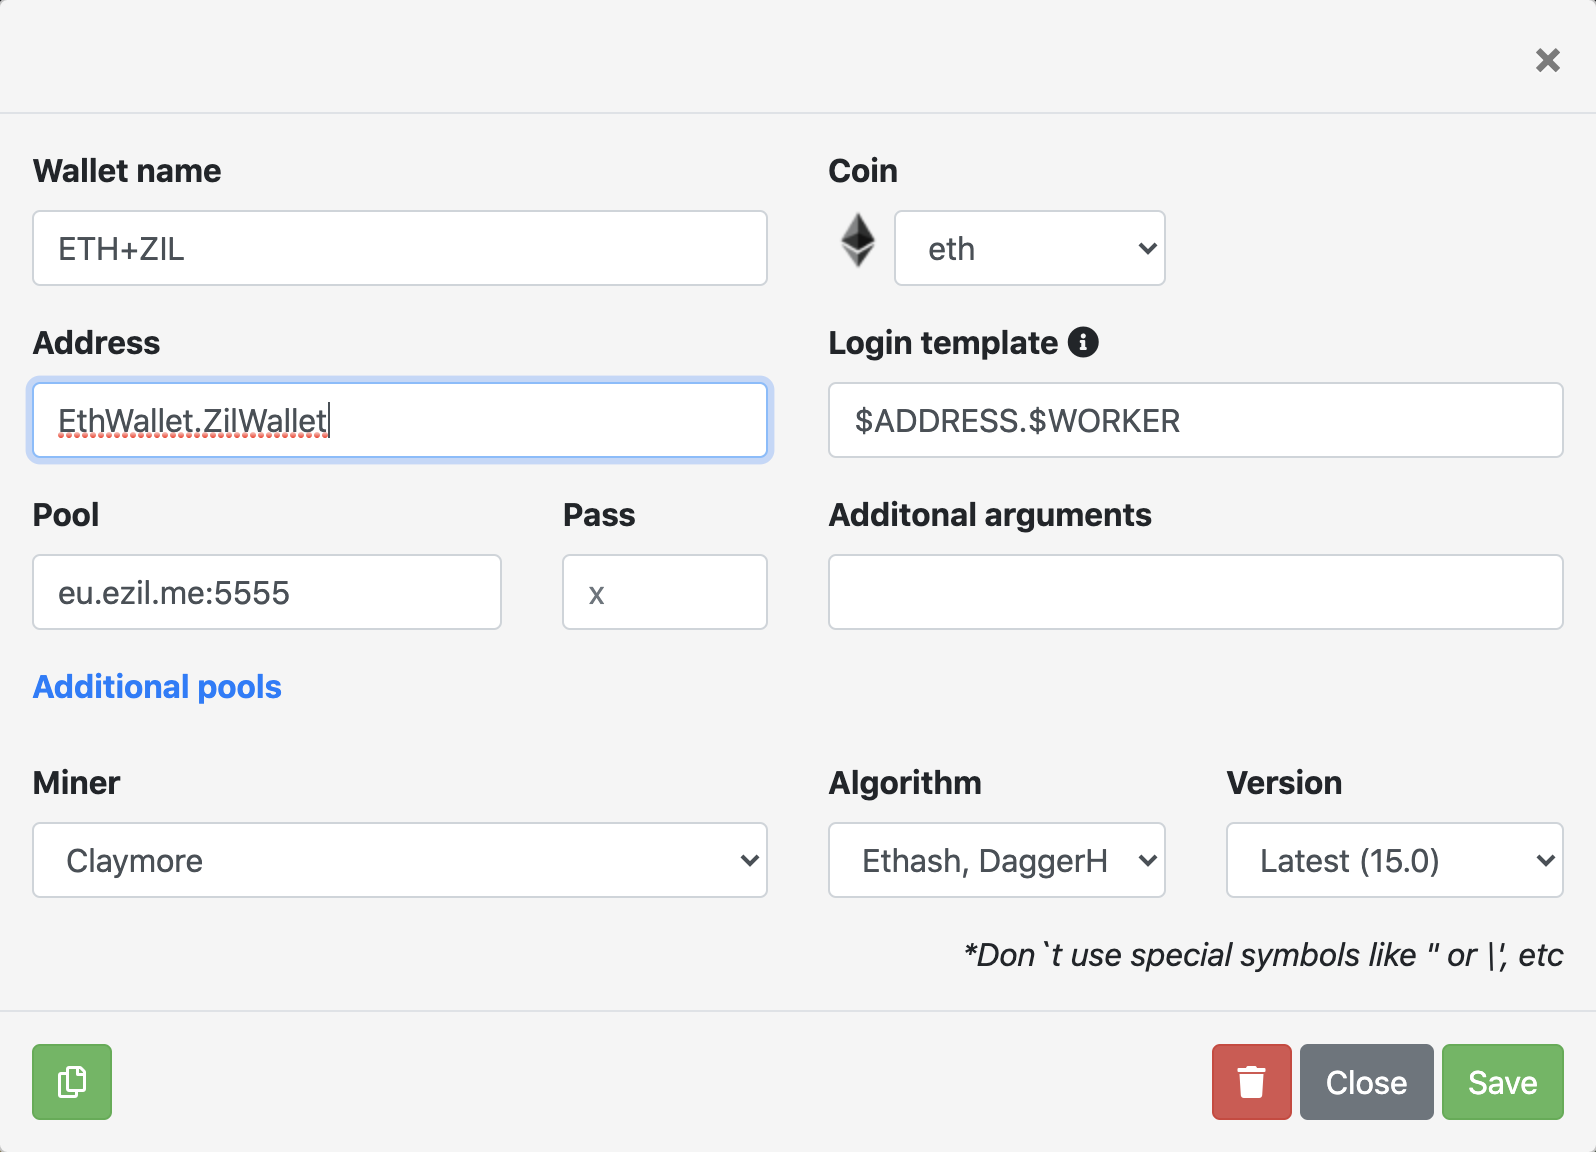
Task: Close the dialog with the X icon
Action: tap(1547, 60)
